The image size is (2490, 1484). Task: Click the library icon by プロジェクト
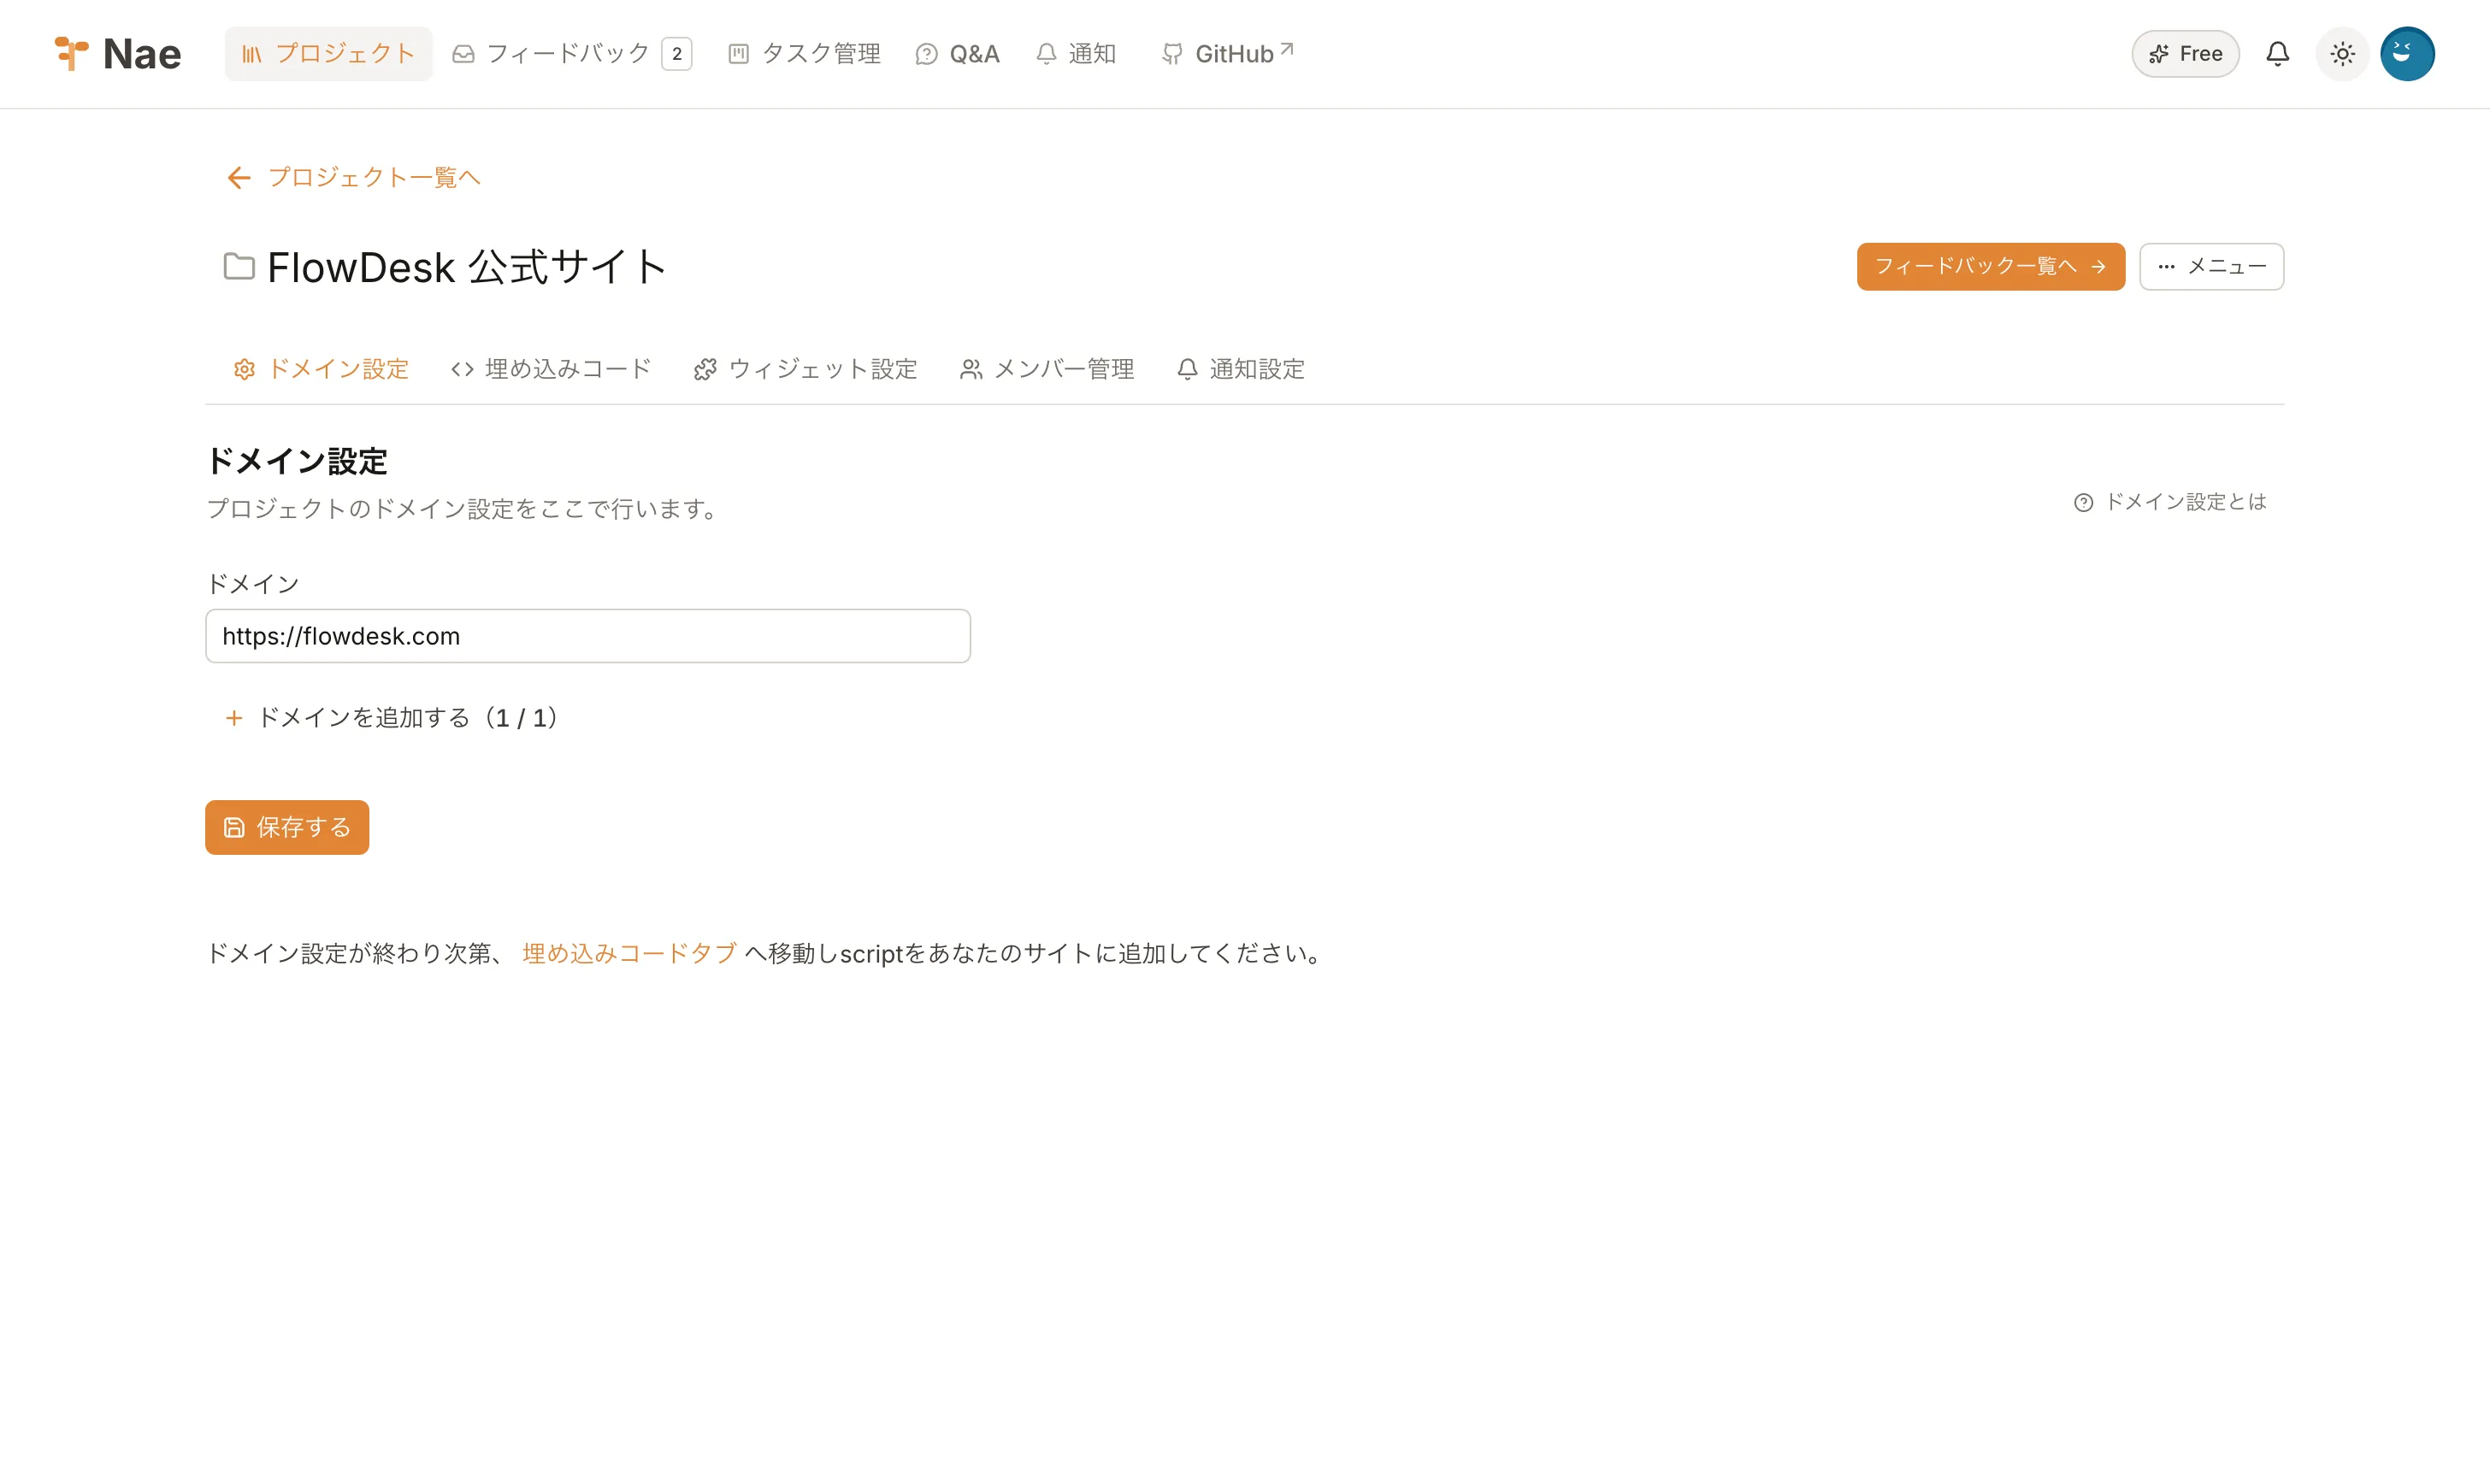(x=252, y=54)
